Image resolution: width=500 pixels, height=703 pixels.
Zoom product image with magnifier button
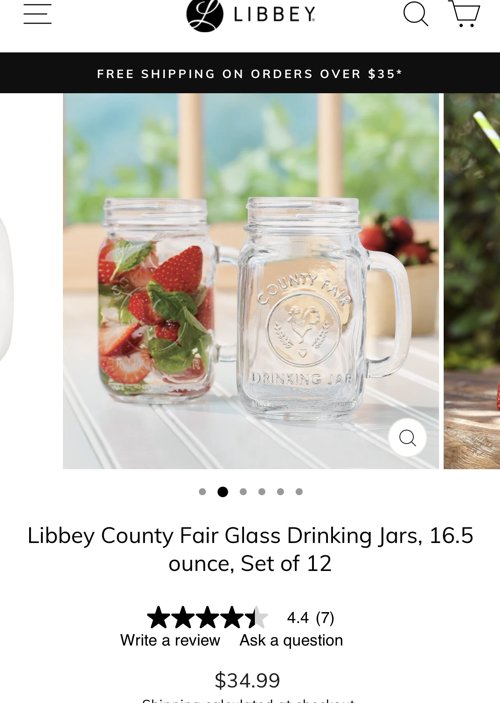click(407, 438)
